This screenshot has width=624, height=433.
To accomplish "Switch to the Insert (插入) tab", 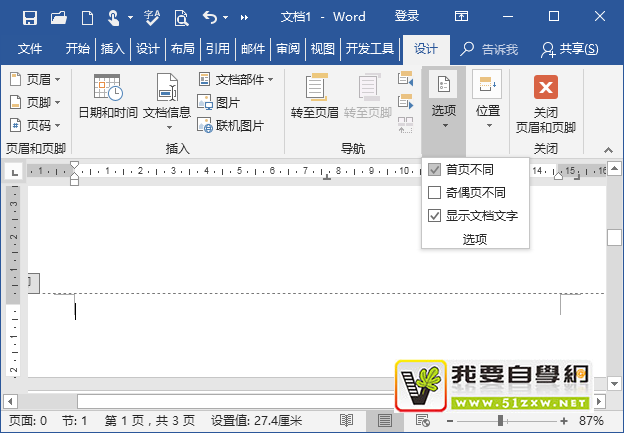I will pyautogui.click(x=113, y=49).
